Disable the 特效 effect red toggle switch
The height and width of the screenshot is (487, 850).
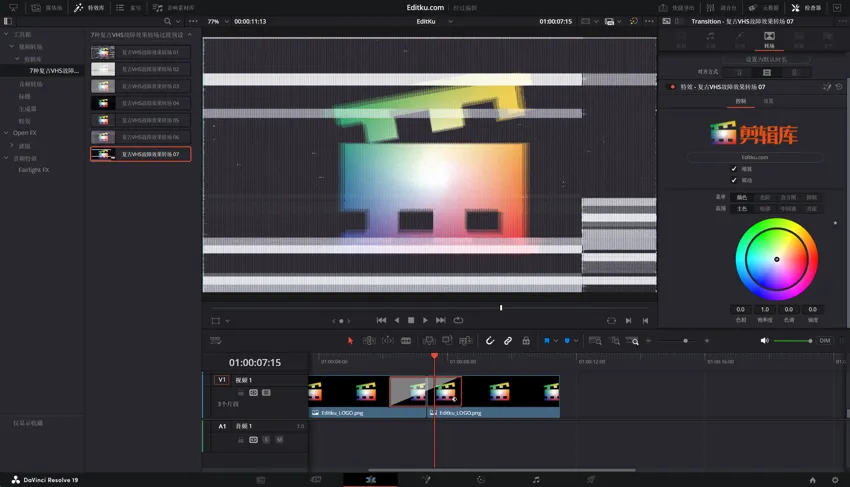(x=671, y=87)
